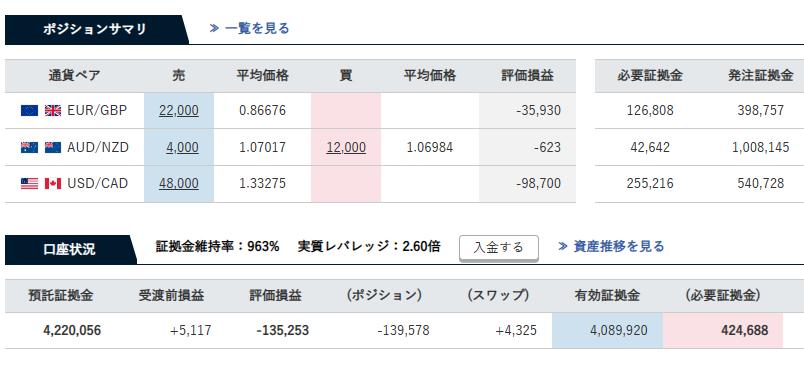Image resolution: width=804 pixels, height=377 pixels.
Task: Click the 評価損益 column header in the position table
Action: click(528, 76)
